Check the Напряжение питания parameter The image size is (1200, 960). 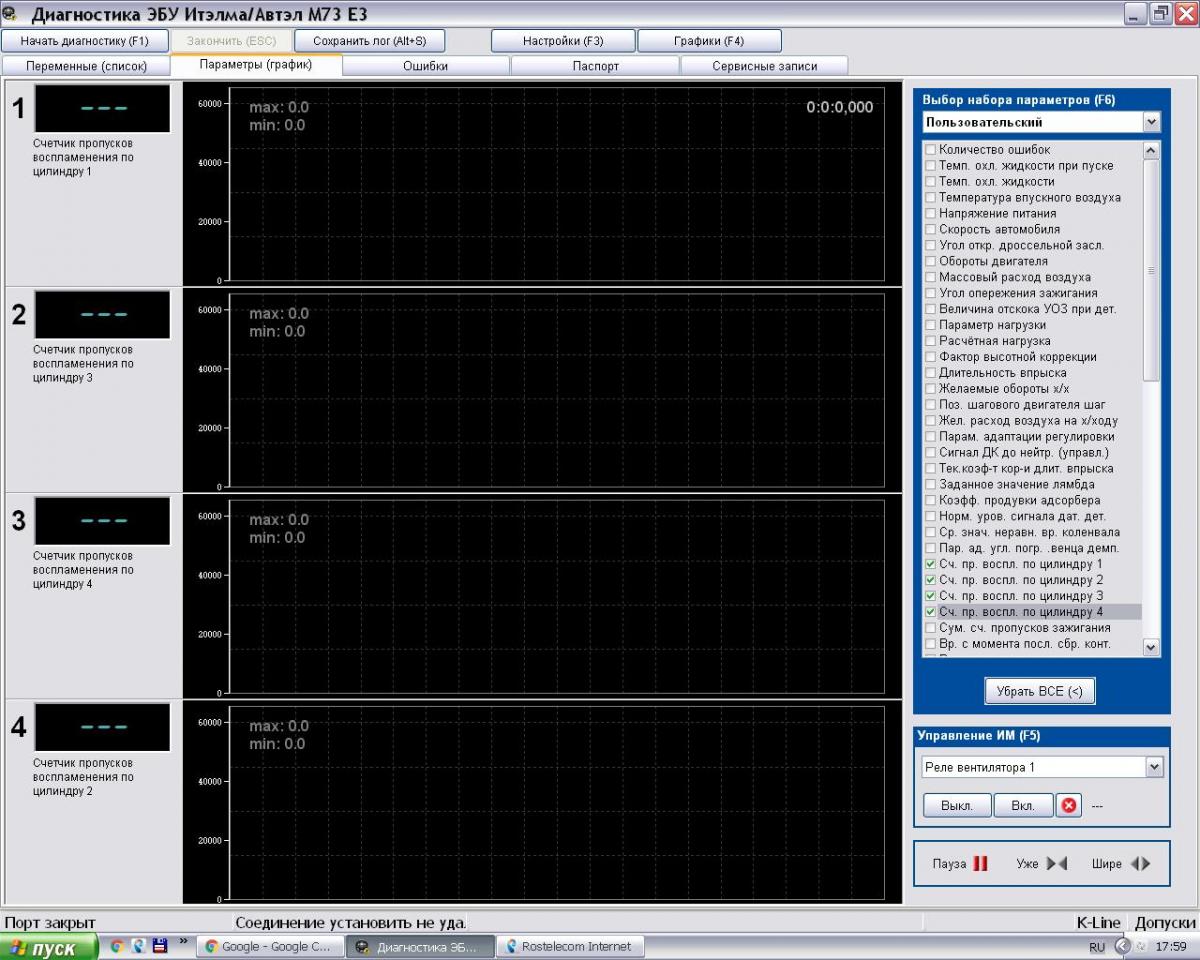[x=931, y=213]
